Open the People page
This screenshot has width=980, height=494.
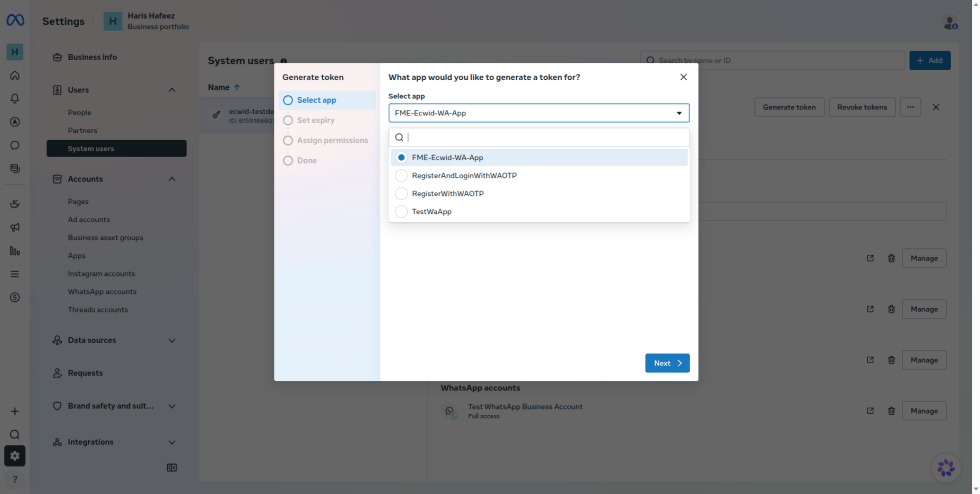(x=79, y=113)
